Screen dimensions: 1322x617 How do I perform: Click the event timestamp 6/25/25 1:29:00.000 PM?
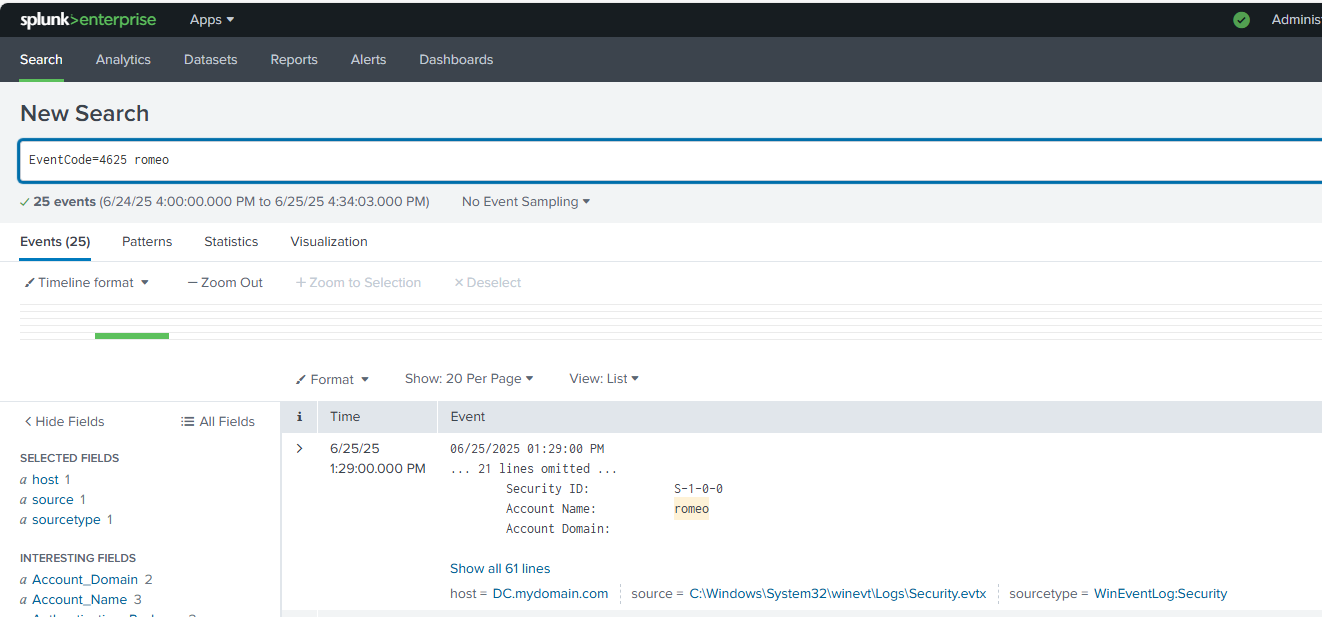(378, 458)
